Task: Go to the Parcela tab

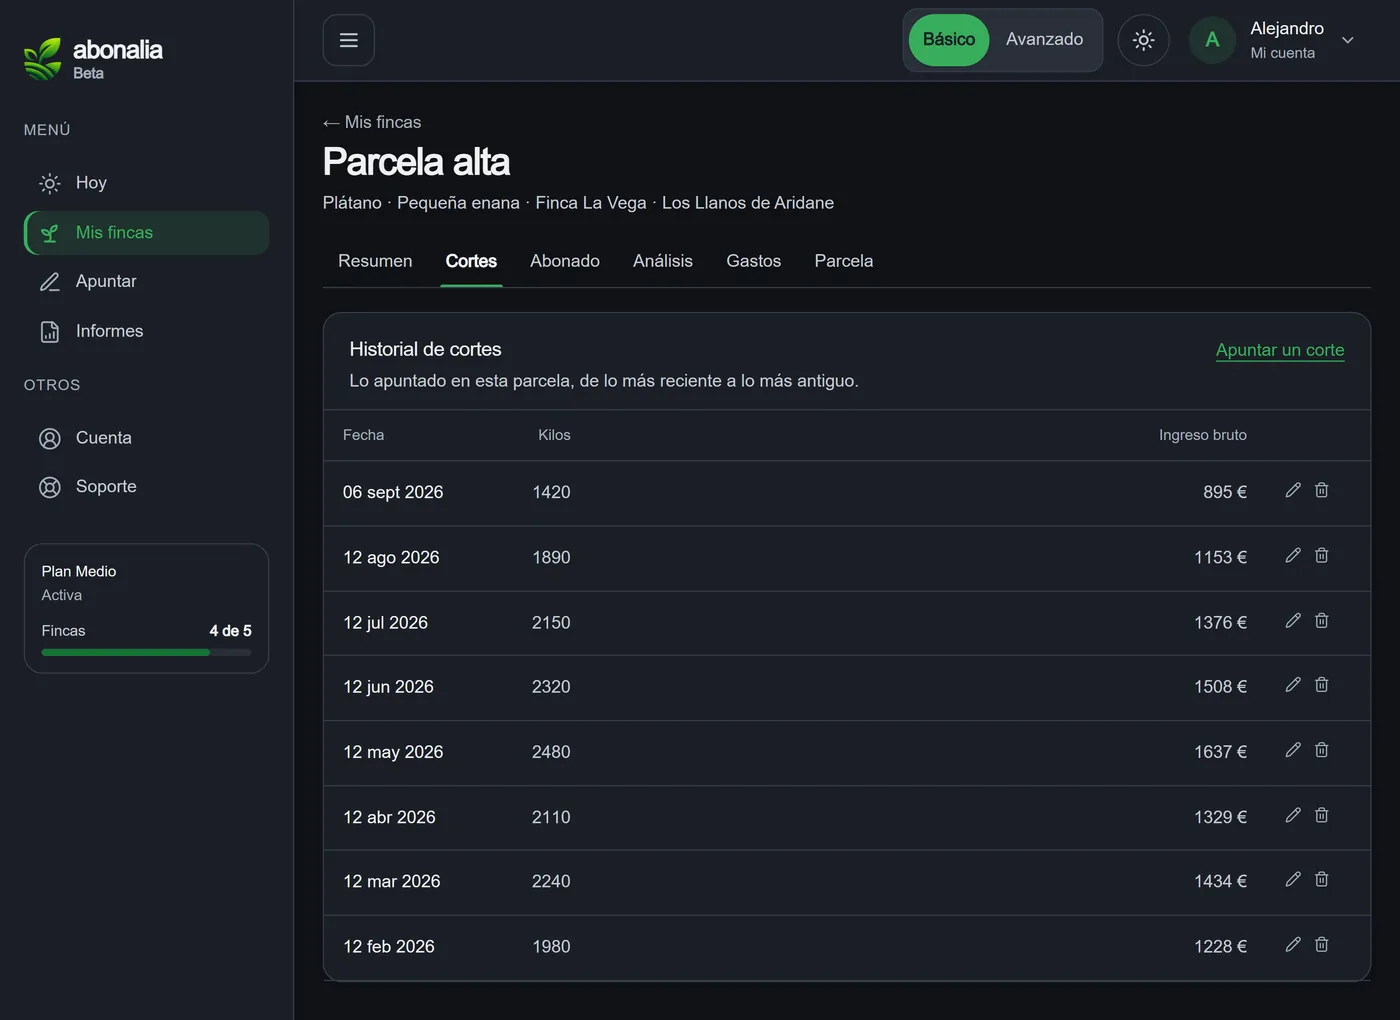Action: (844, 261)
